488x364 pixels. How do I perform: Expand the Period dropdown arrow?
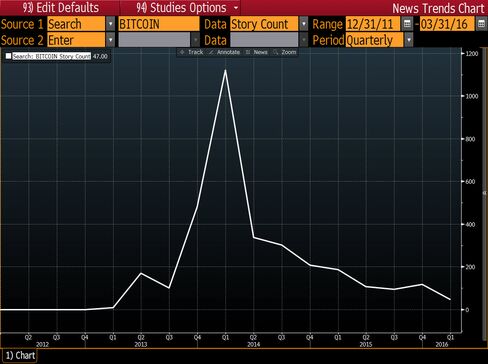point(409,40)
